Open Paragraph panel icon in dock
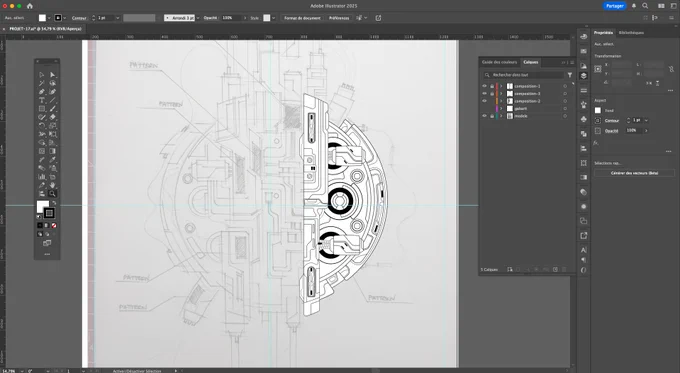Image resolution: width=680 pixels, height=373 pixels. coord(584,260)
